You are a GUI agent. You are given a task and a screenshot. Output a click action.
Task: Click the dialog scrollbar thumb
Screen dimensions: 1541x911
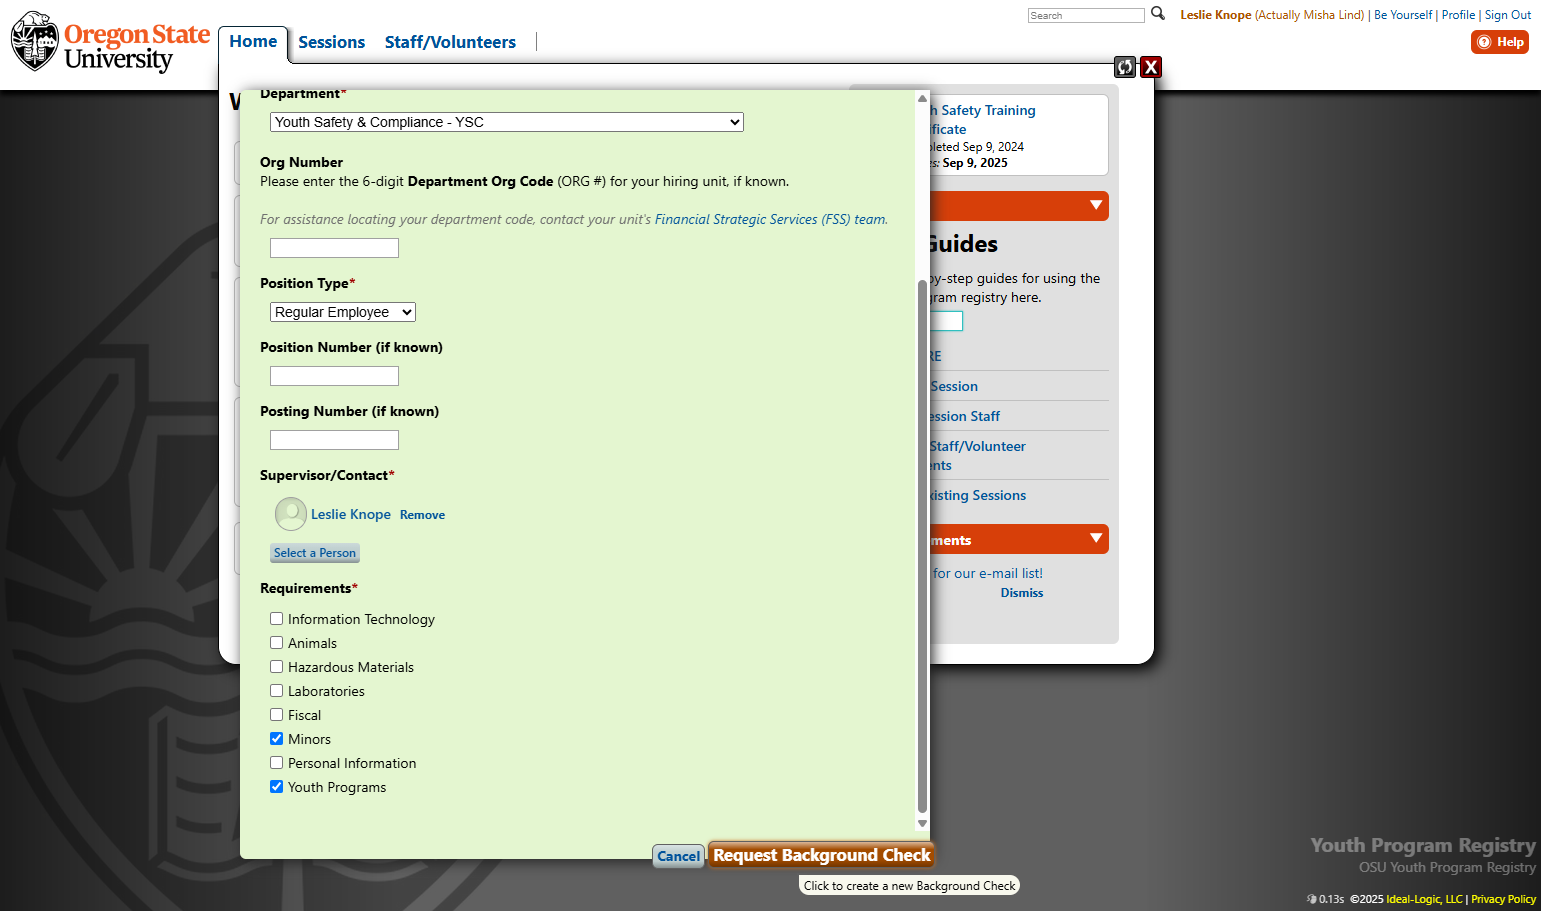pyautogui.click(x=922, y=546)
